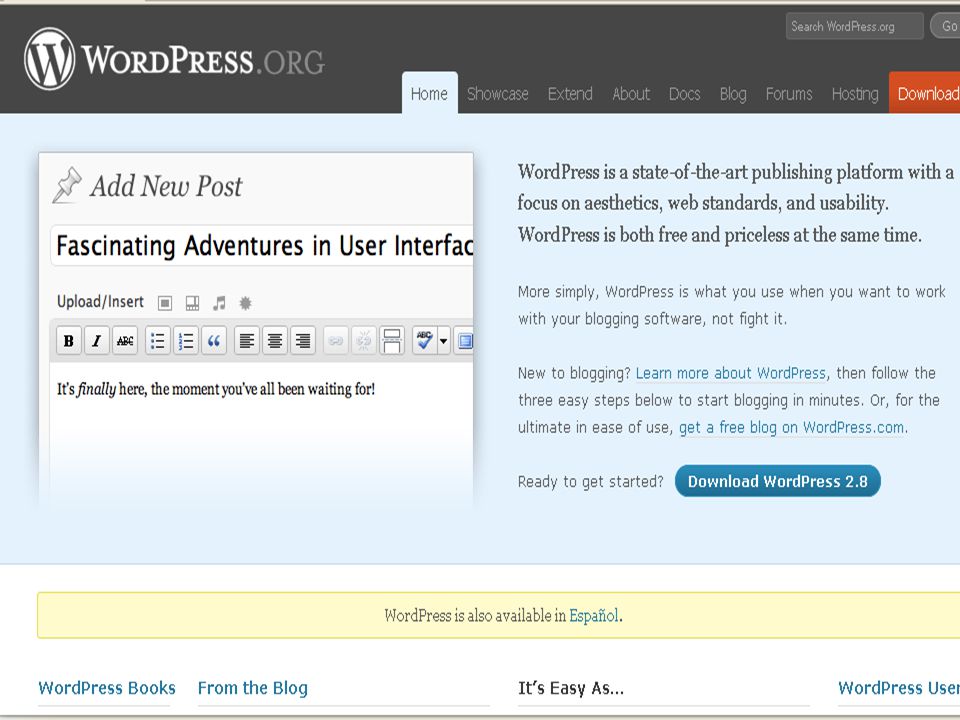Image resolution: width=960 pixels, height=720 pixels.
Task: Align text center in editor
Action: click(x=275, y=340)
